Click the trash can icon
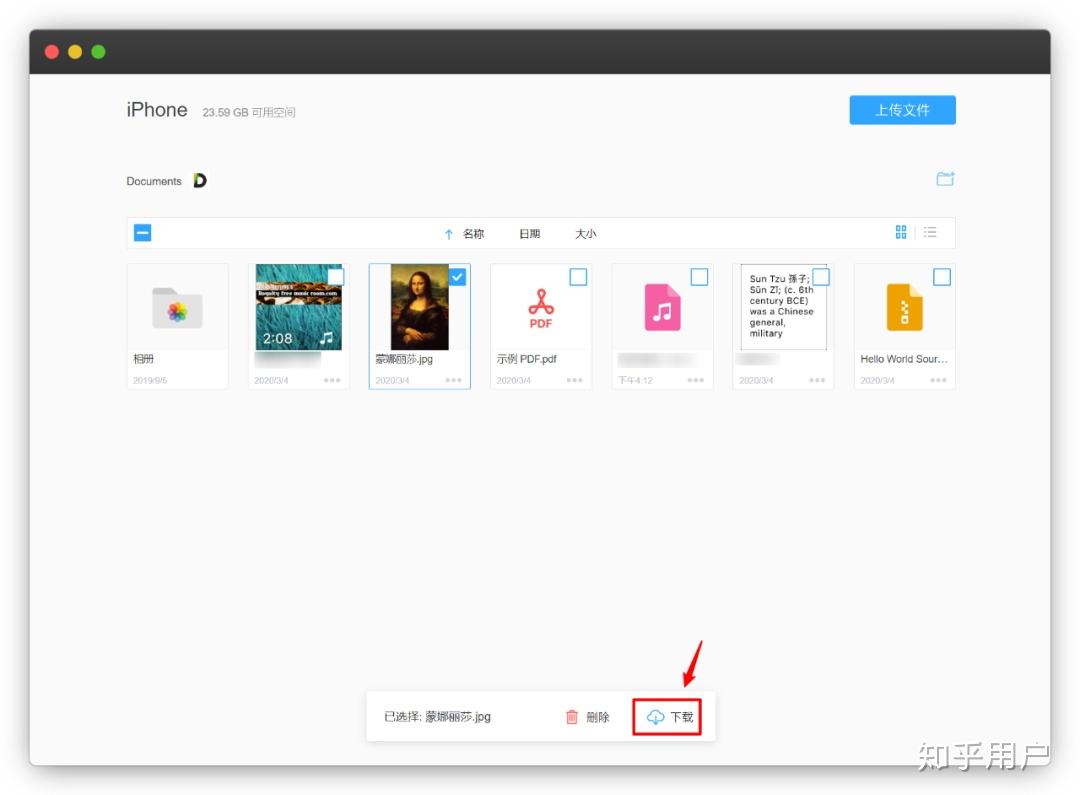 point(572,717)
